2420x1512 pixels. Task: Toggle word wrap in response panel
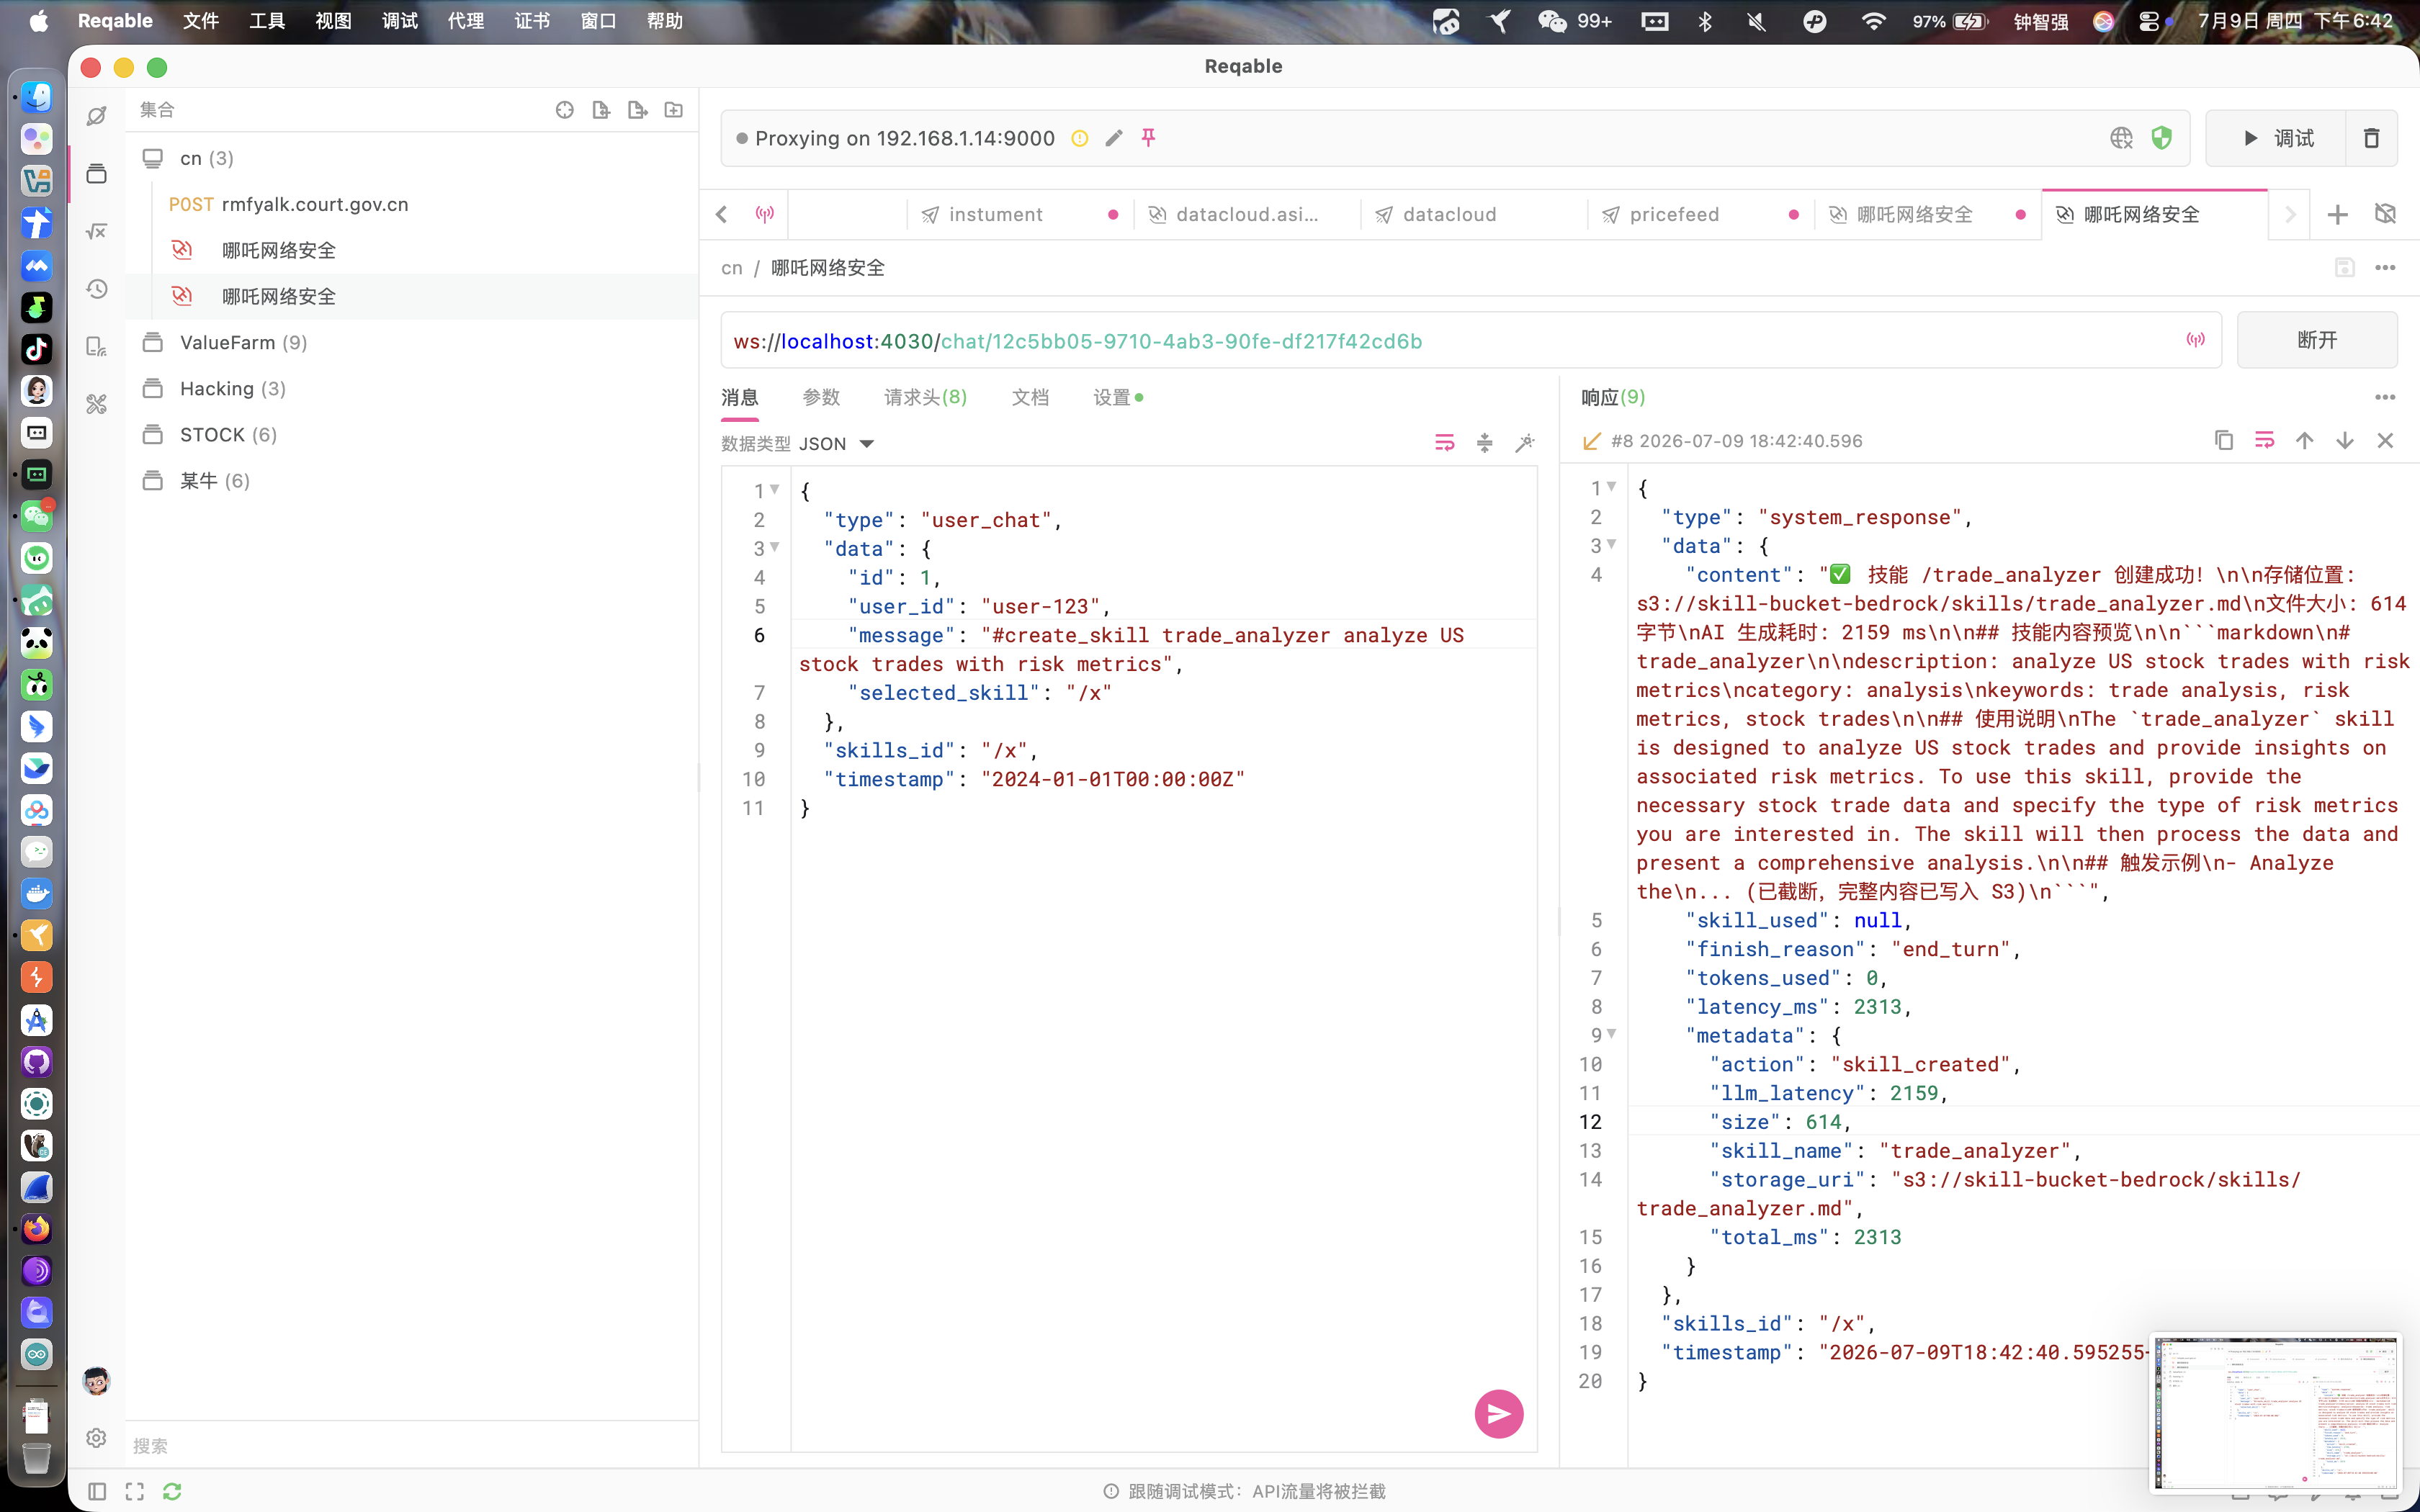click(x=2265, y=441)
